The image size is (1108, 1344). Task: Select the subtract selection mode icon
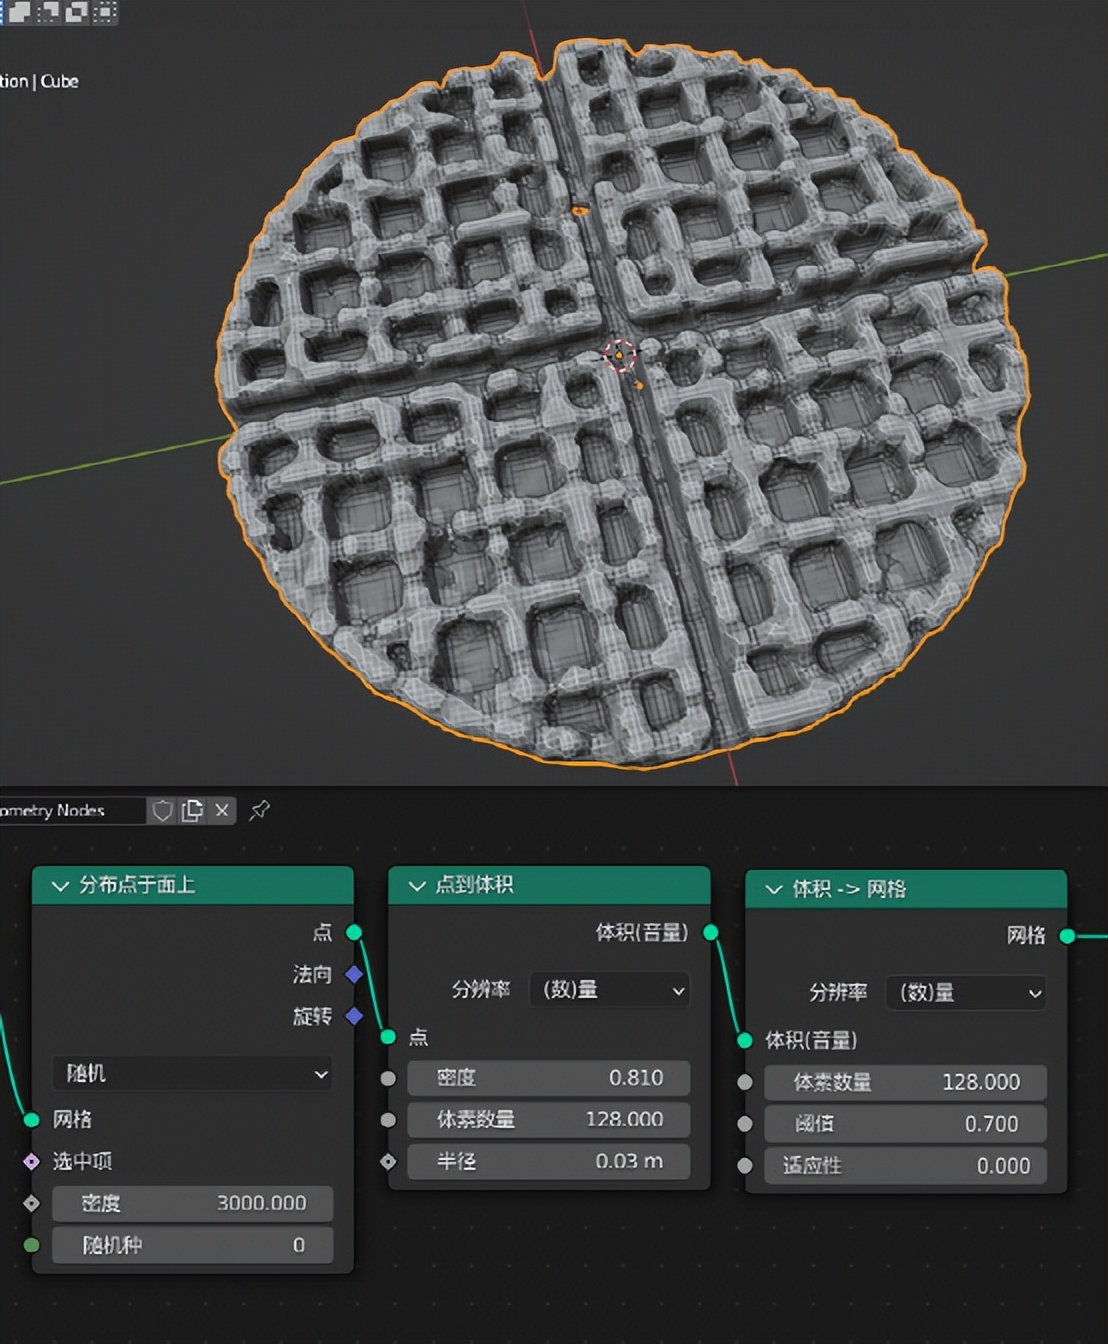[75, 13]
